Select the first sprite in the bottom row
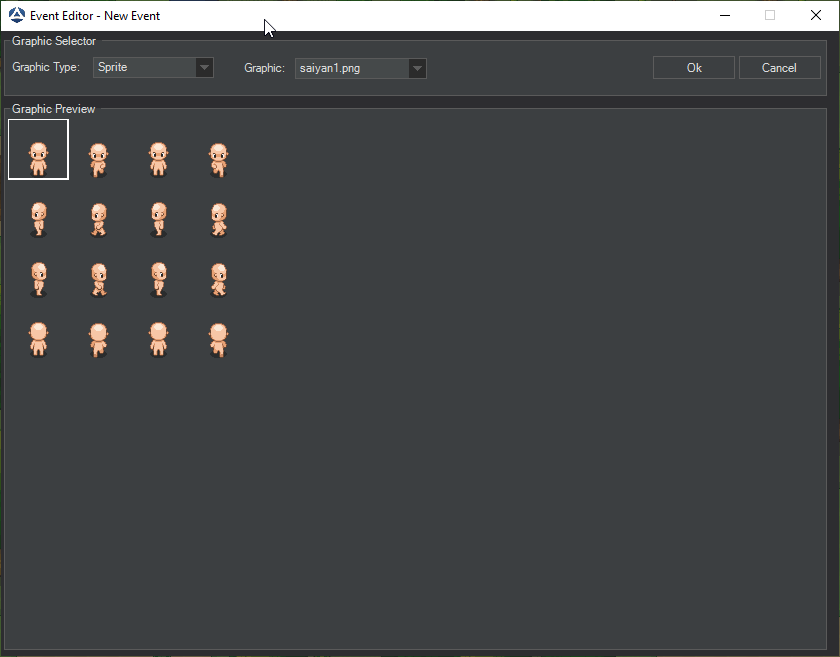This screenshot has height=657, width=840. [38, 339]
